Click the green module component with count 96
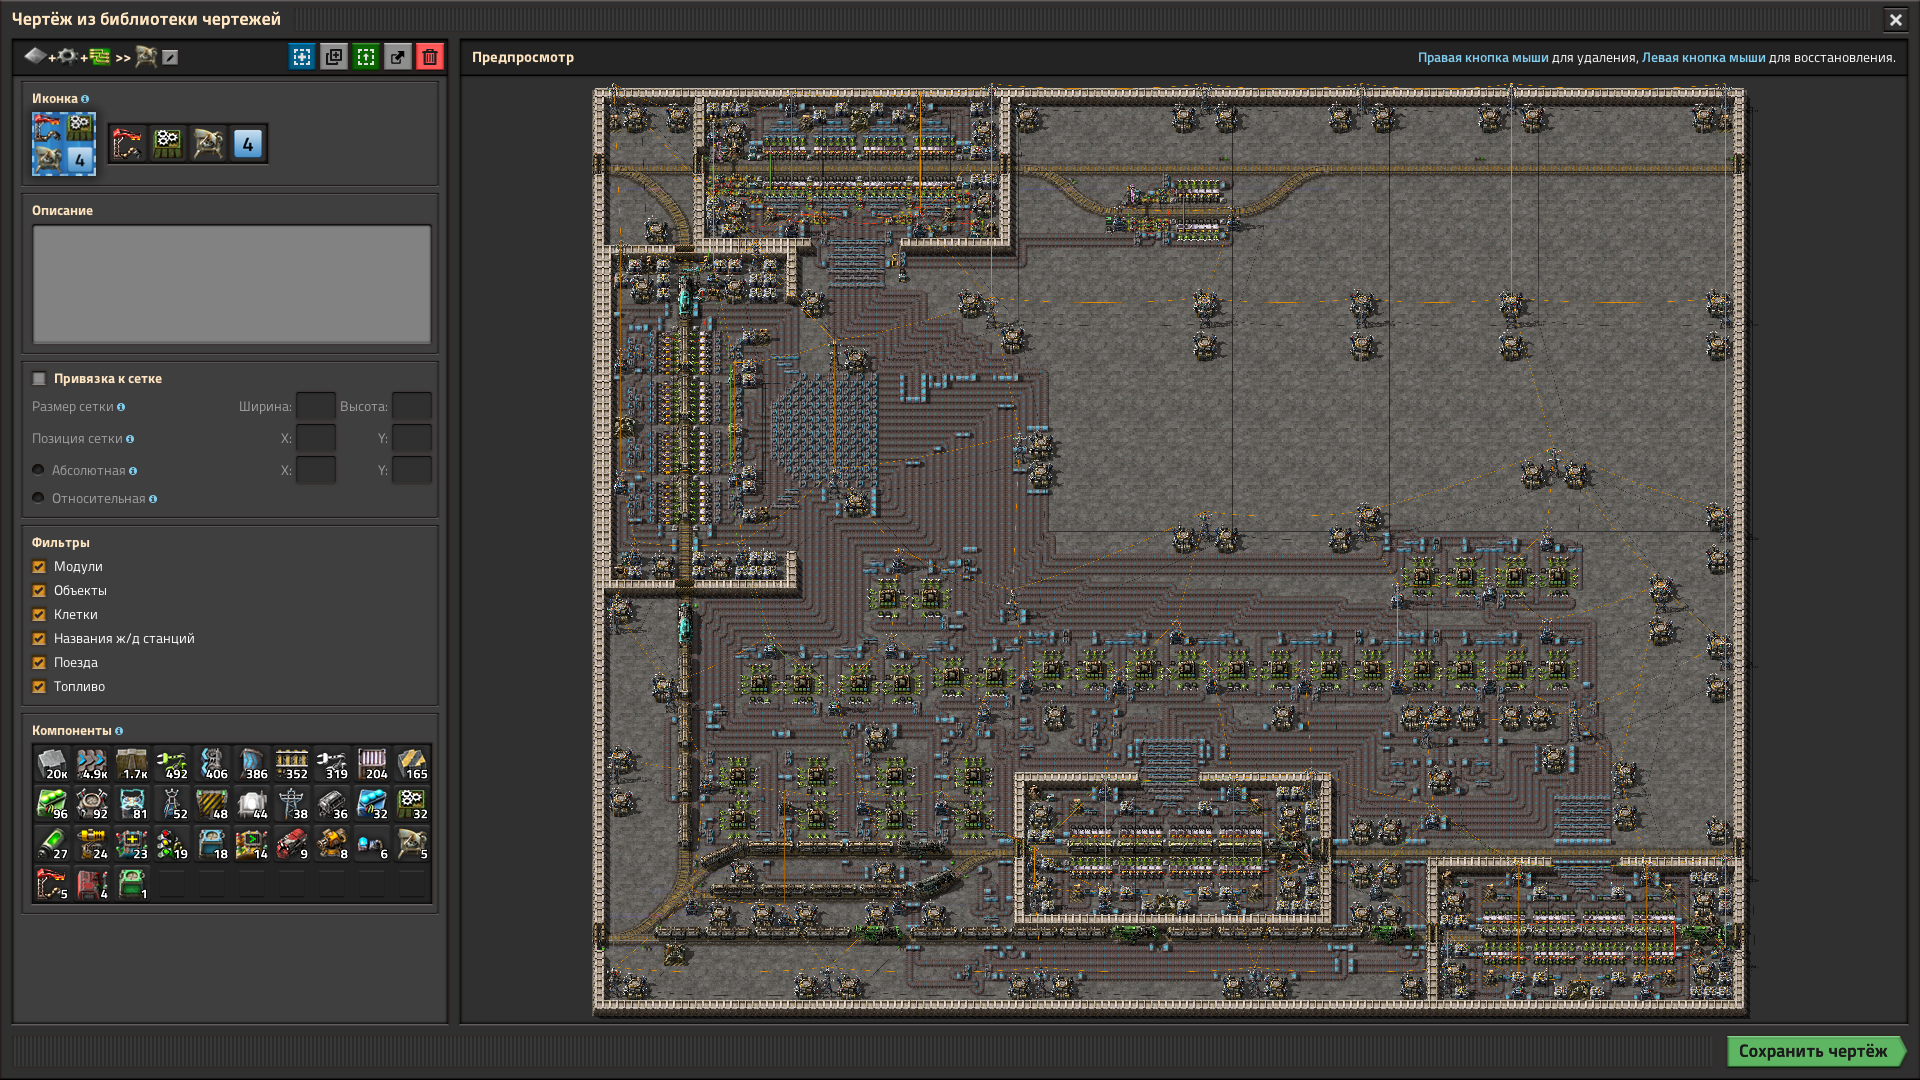The width and height of the screenshot is (1920, 1080). 52,804
